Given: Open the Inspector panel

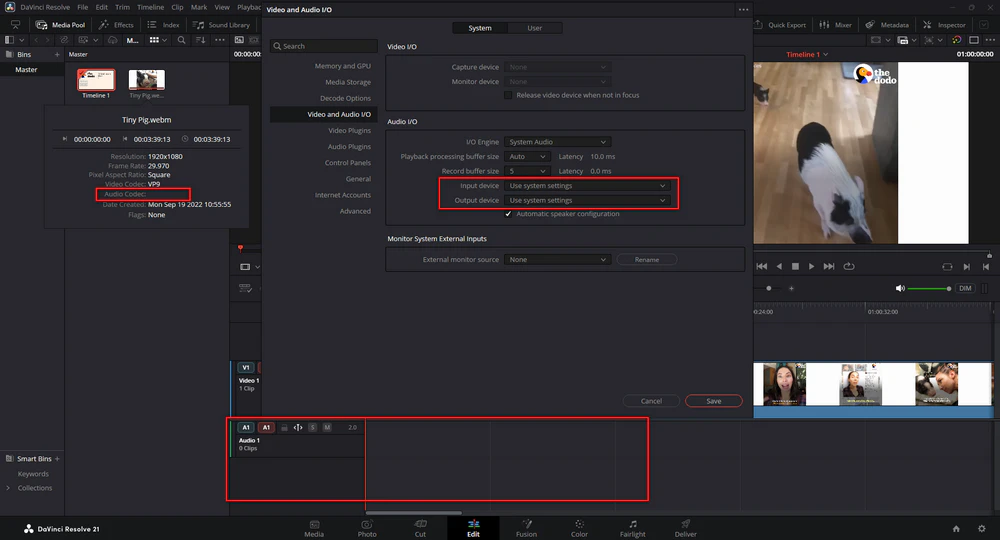Looking at the screenshot, I should [944, 25].
